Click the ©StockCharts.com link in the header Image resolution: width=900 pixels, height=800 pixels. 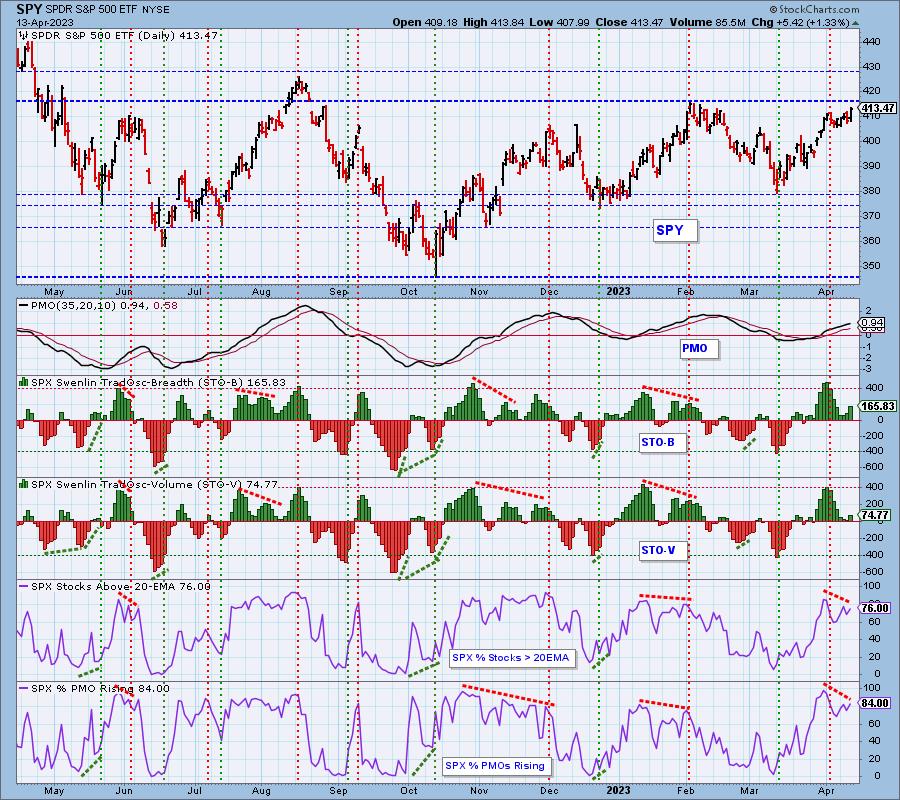(814, 9)
